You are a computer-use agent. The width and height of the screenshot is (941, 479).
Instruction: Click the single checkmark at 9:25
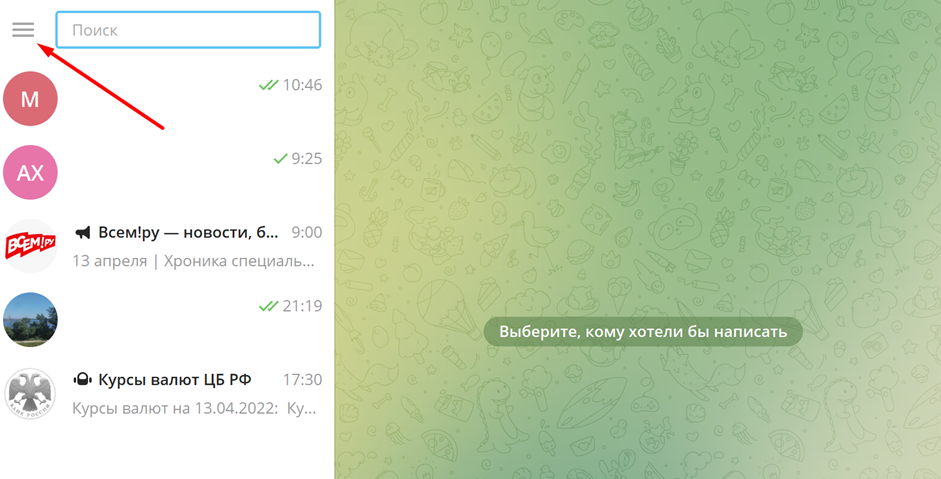pyautogui.click(x=280, y=158)
